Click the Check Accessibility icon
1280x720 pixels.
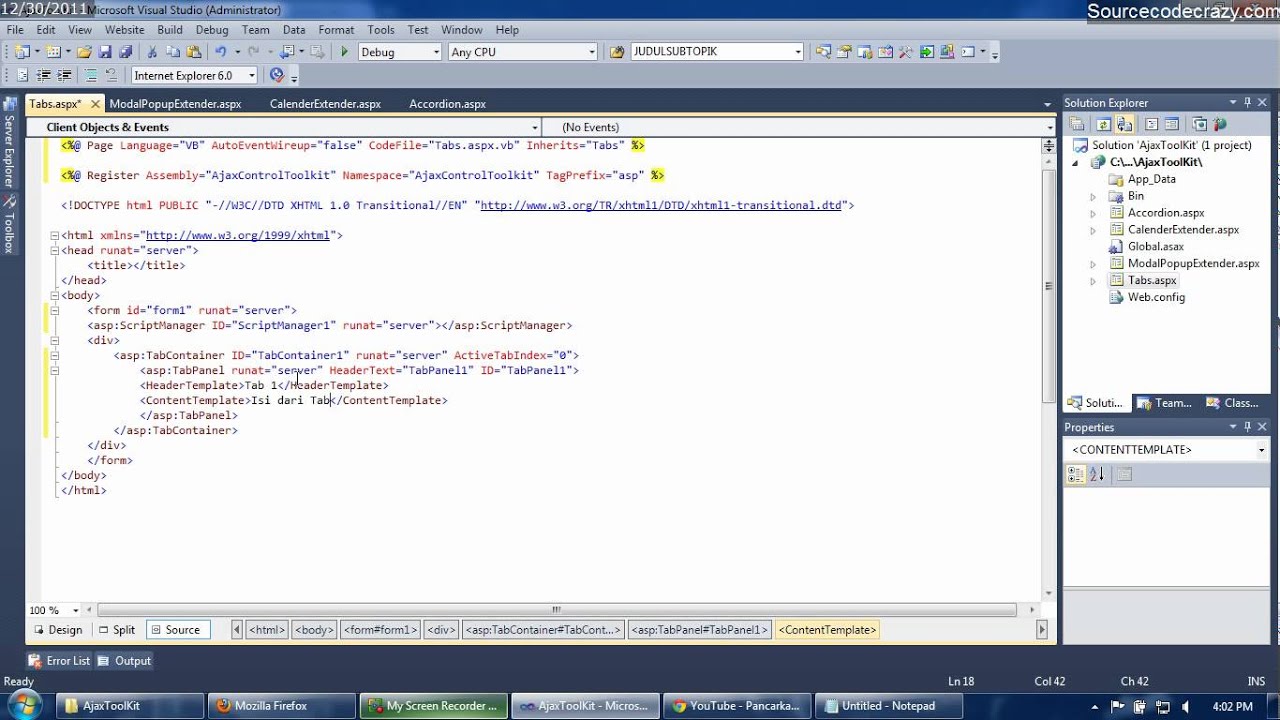pyautogui.click(x=277, y=75)
